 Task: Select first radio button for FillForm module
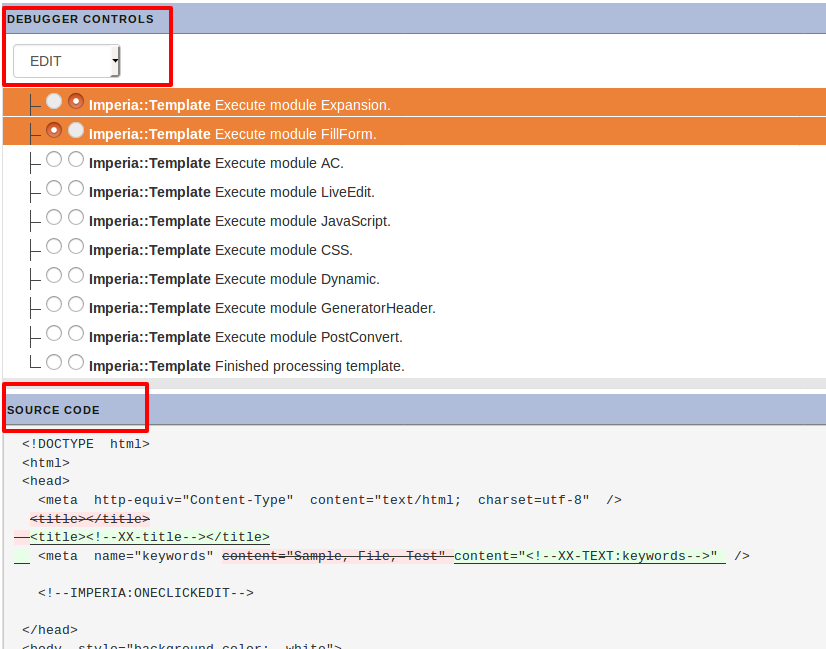click(x=54, y=130)
